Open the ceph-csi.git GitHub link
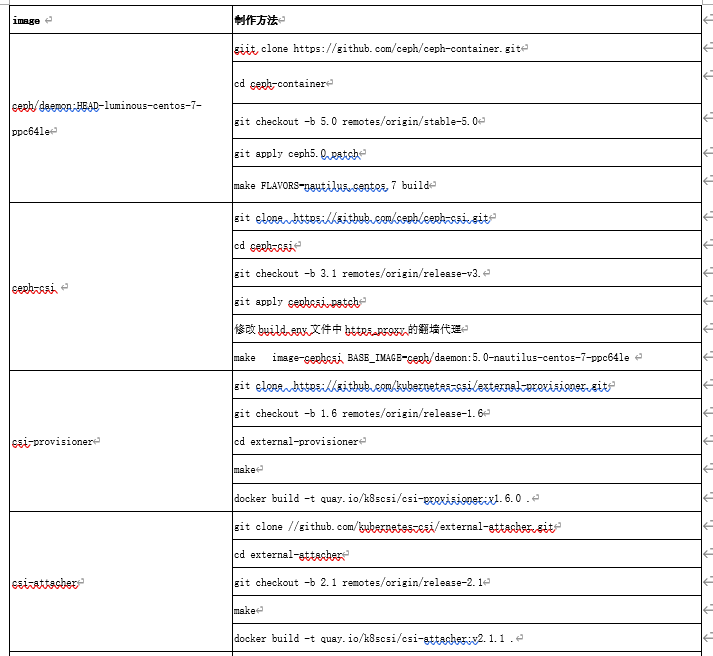Image resolution: width=713 pixels, height=656 pixels. (391, 218)
